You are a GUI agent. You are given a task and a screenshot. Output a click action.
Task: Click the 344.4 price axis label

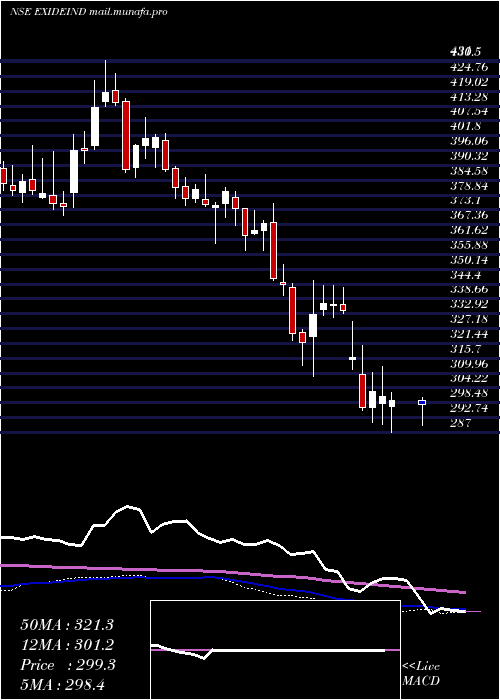(x=465, y=275)
